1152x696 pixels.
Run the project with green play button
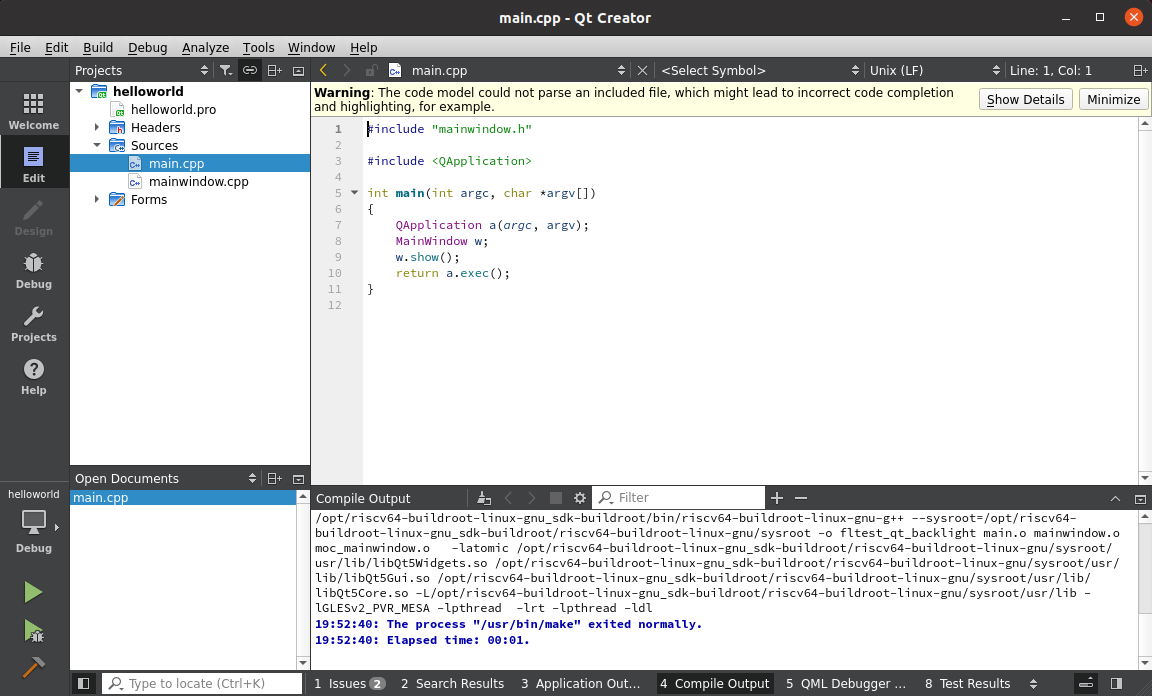point(33,592)
